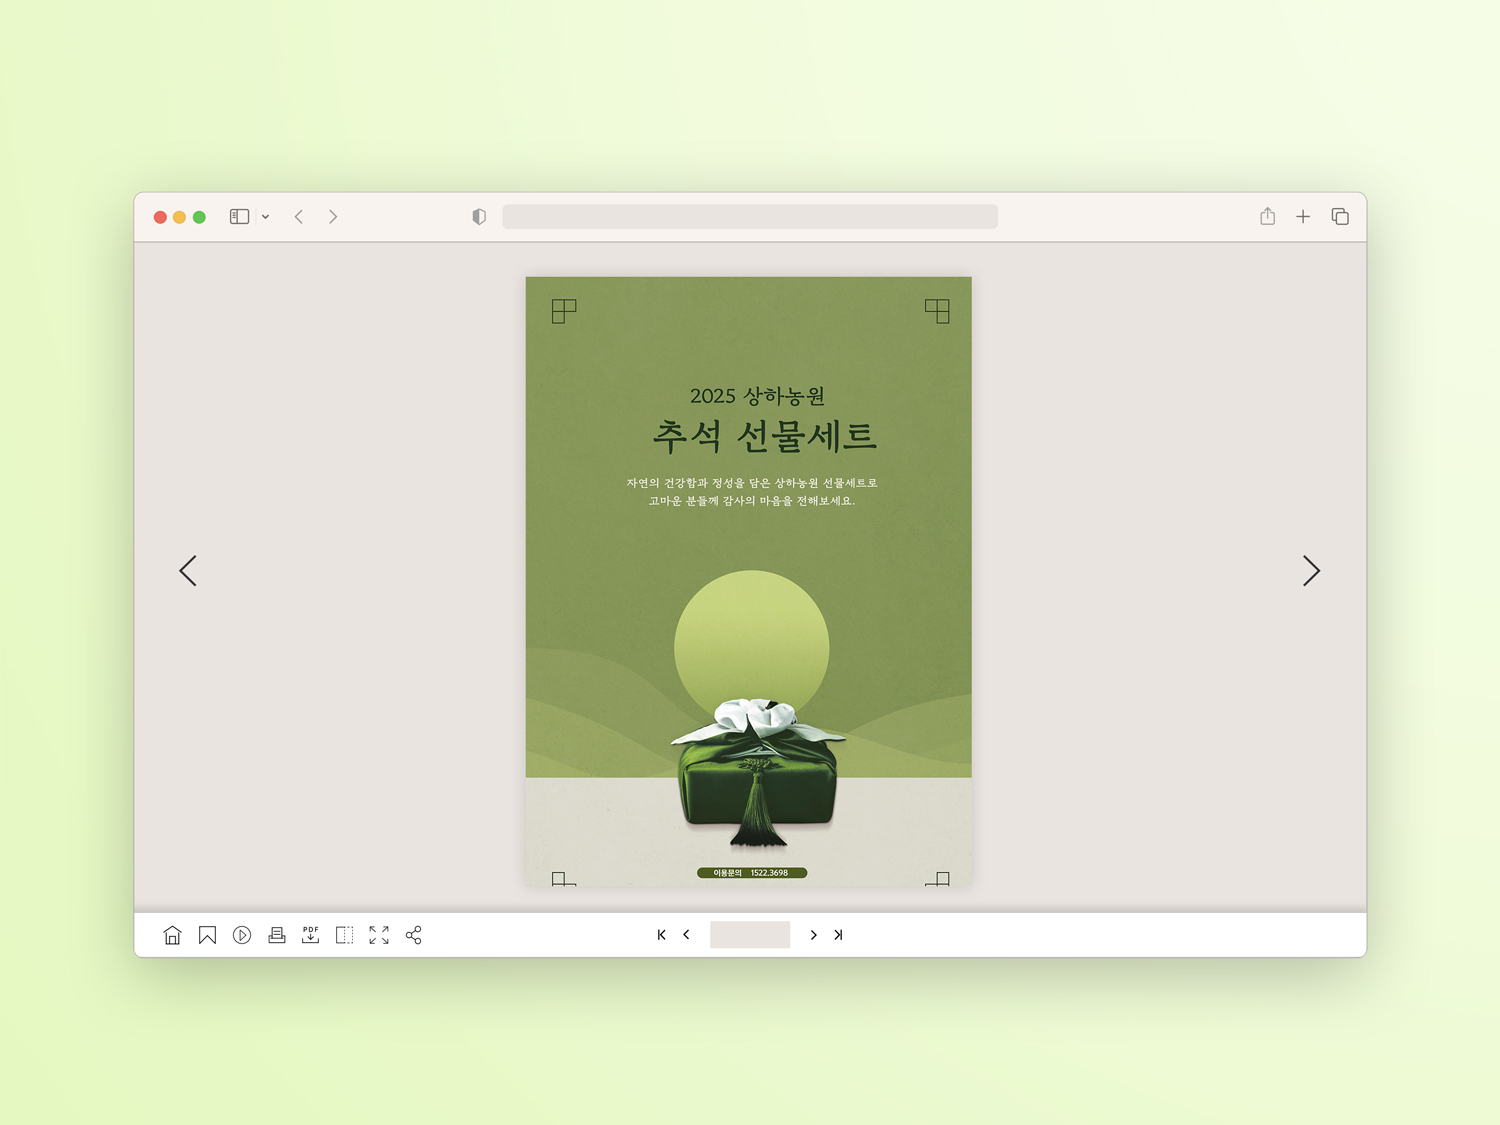
Task: Open the share icon in the viewer toolbar
Action: click(414, 935)
